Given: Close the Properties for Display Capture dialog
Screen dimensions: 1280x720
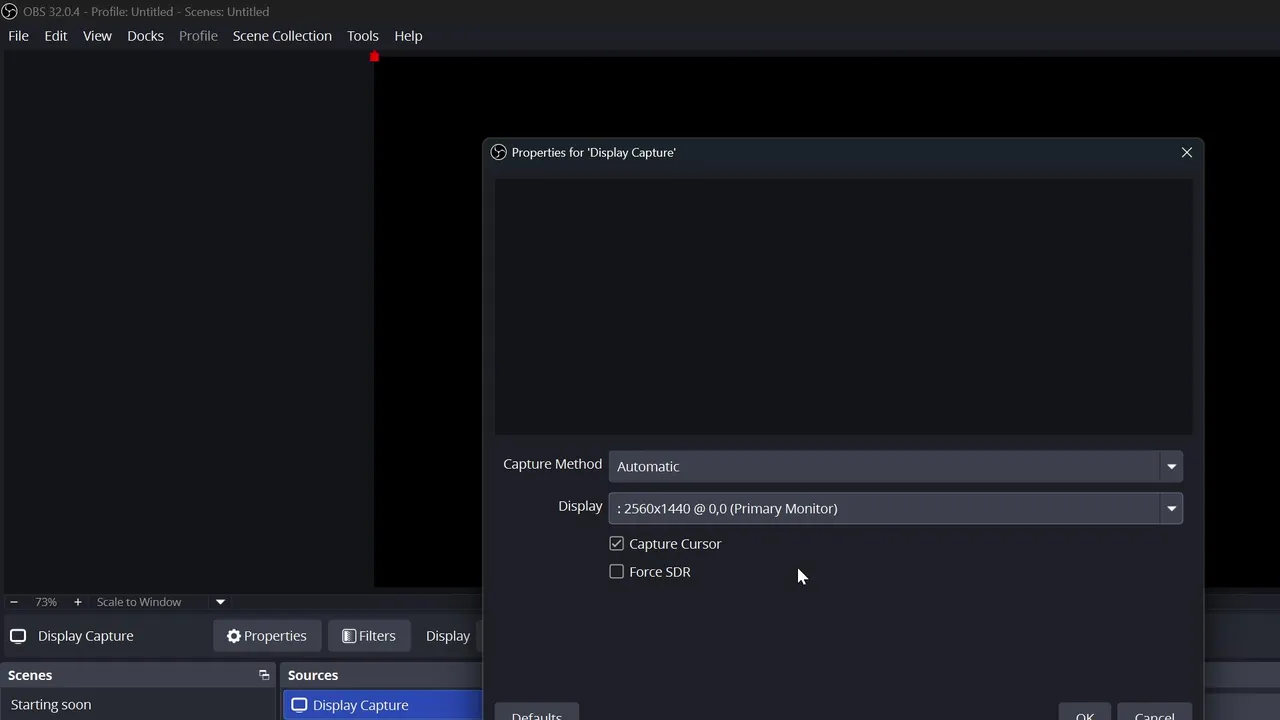Looking at the screenshot, I should point(1187,152).
